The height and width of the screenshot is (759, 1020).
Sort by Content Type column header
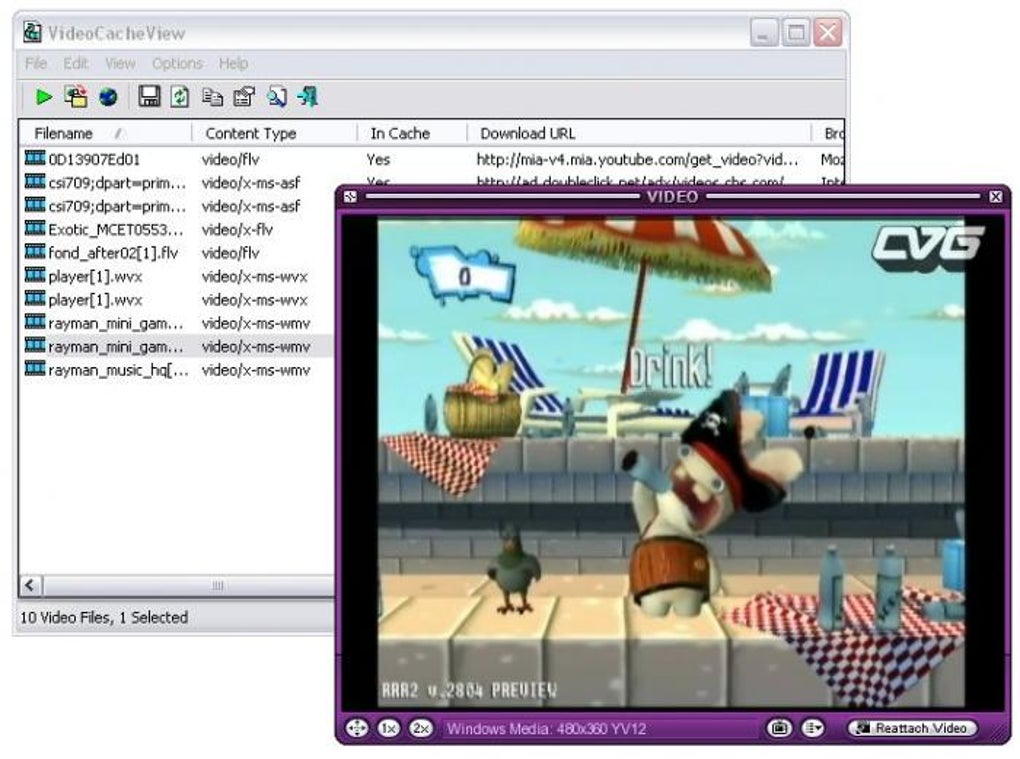pyautogui.click(x=275, y=133)
